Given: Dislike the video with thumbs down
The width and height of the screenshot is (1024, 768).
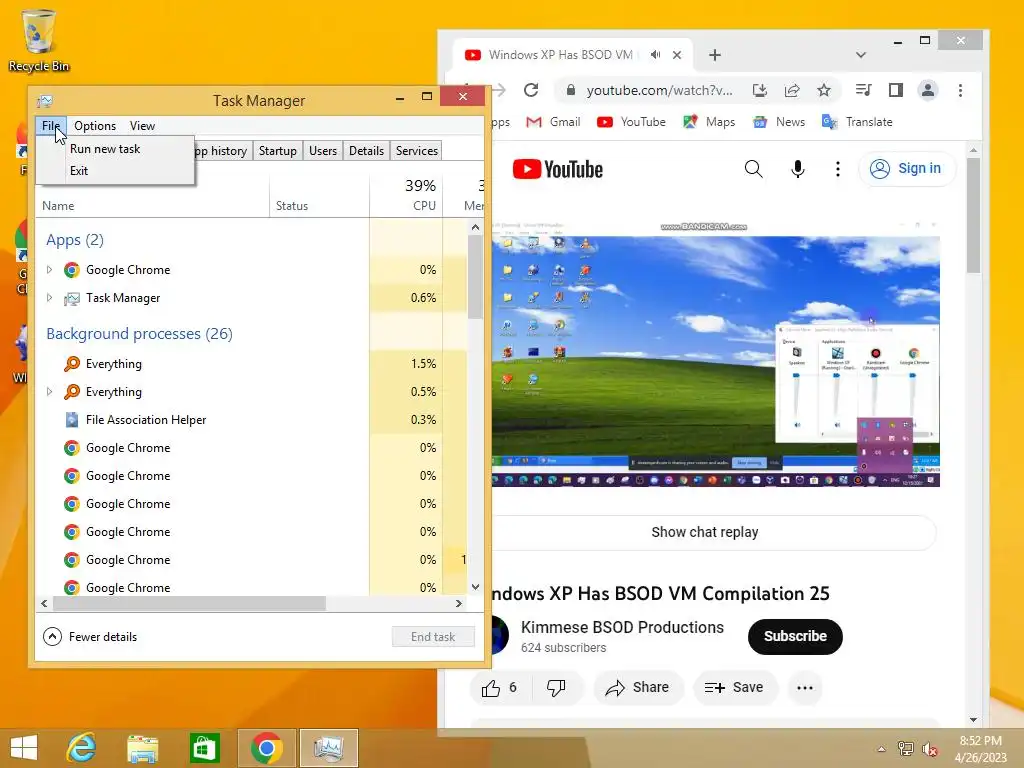Looking at the screenshot, I should tap(556, 688).
